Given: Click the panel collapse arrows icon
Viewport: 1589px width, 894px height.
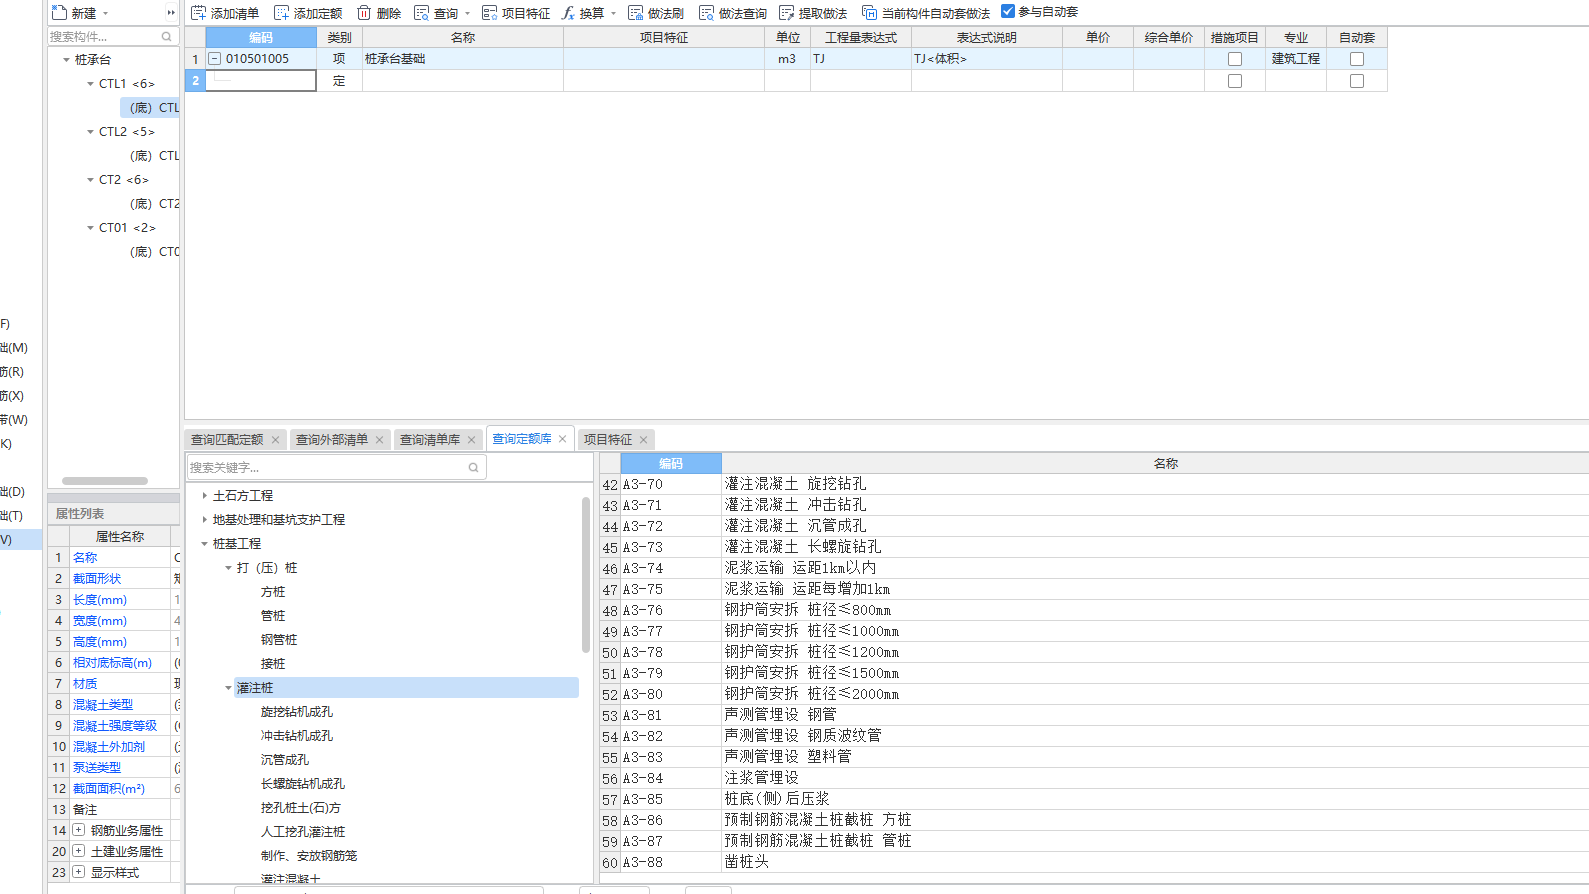Looking at the screenshot, I should tap(171, 13).
